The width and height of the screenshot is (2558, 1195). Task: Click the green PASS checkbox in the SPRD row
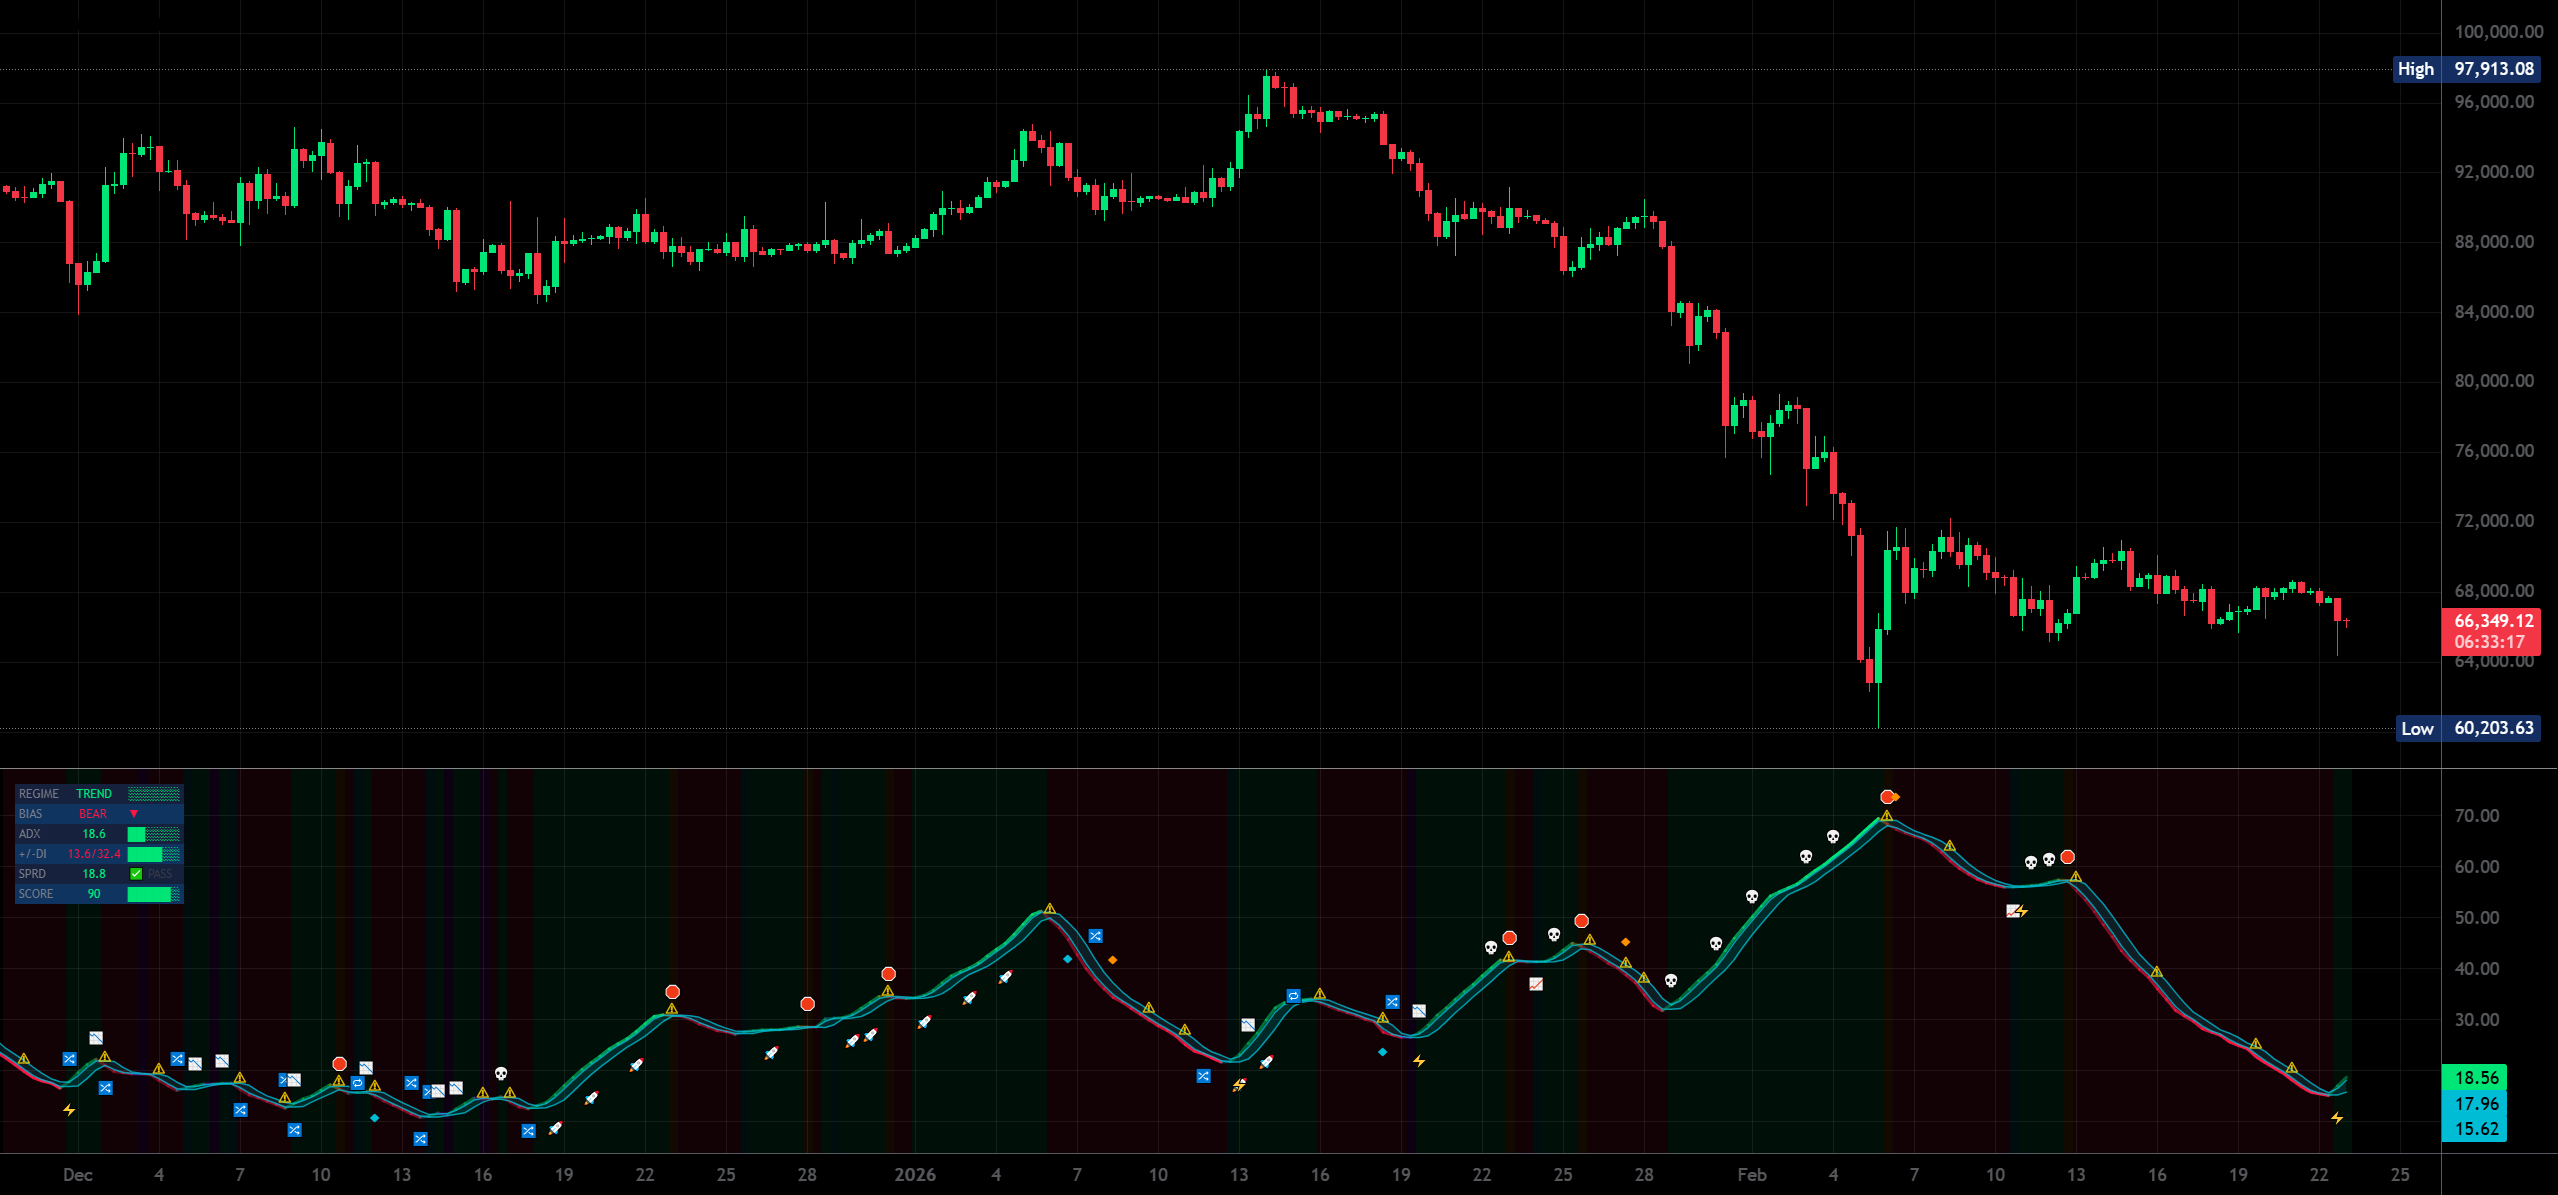click(136, 874)
